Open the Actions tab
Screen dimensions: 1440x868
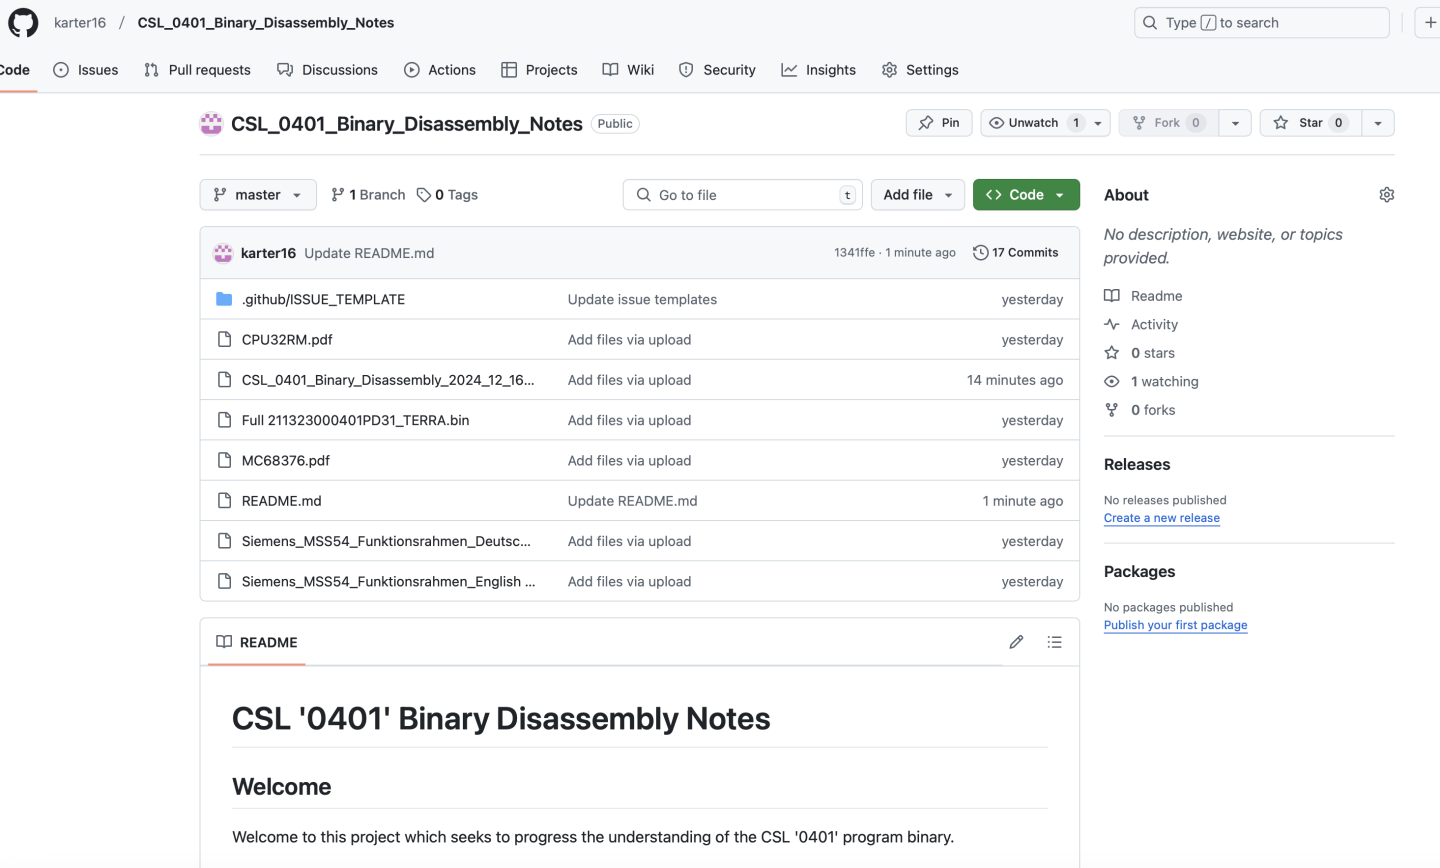440,70
